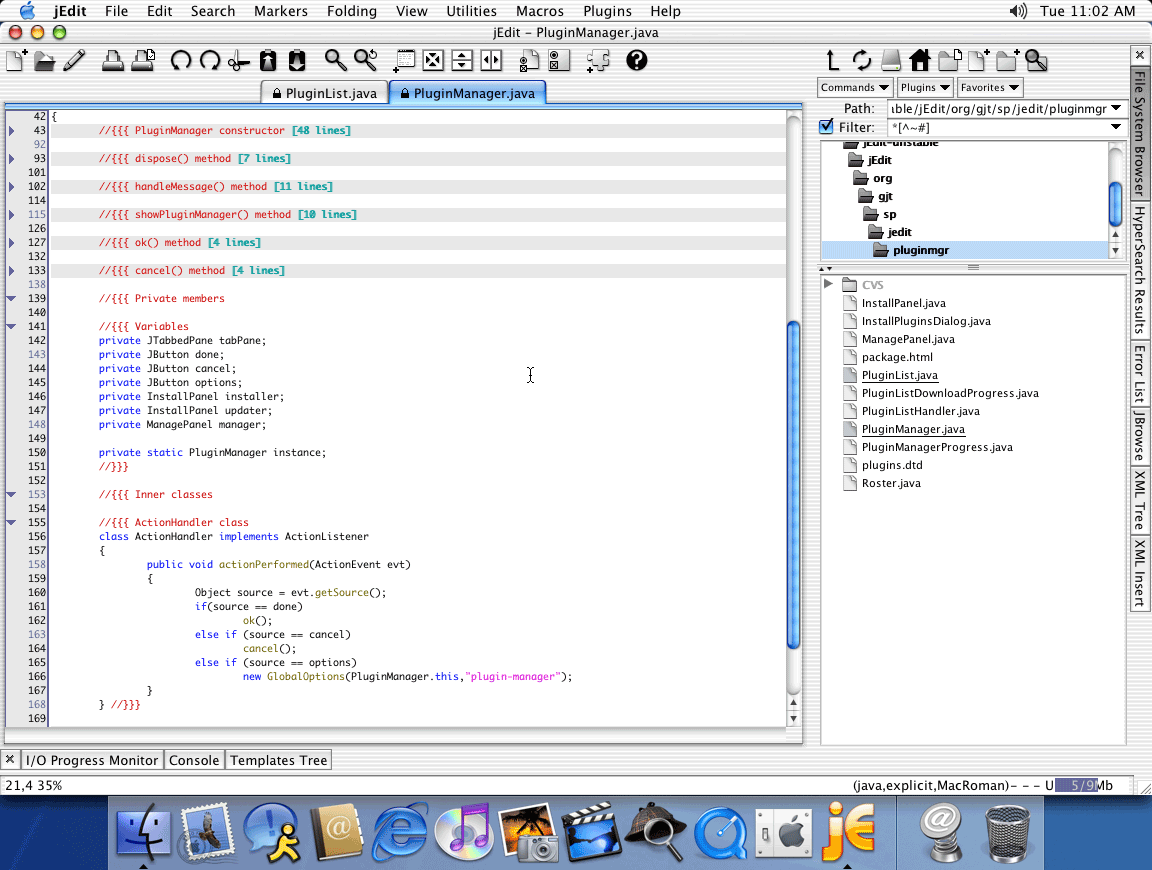Expand the CVS folder
Screen dimensions: 1152x870
829,285
